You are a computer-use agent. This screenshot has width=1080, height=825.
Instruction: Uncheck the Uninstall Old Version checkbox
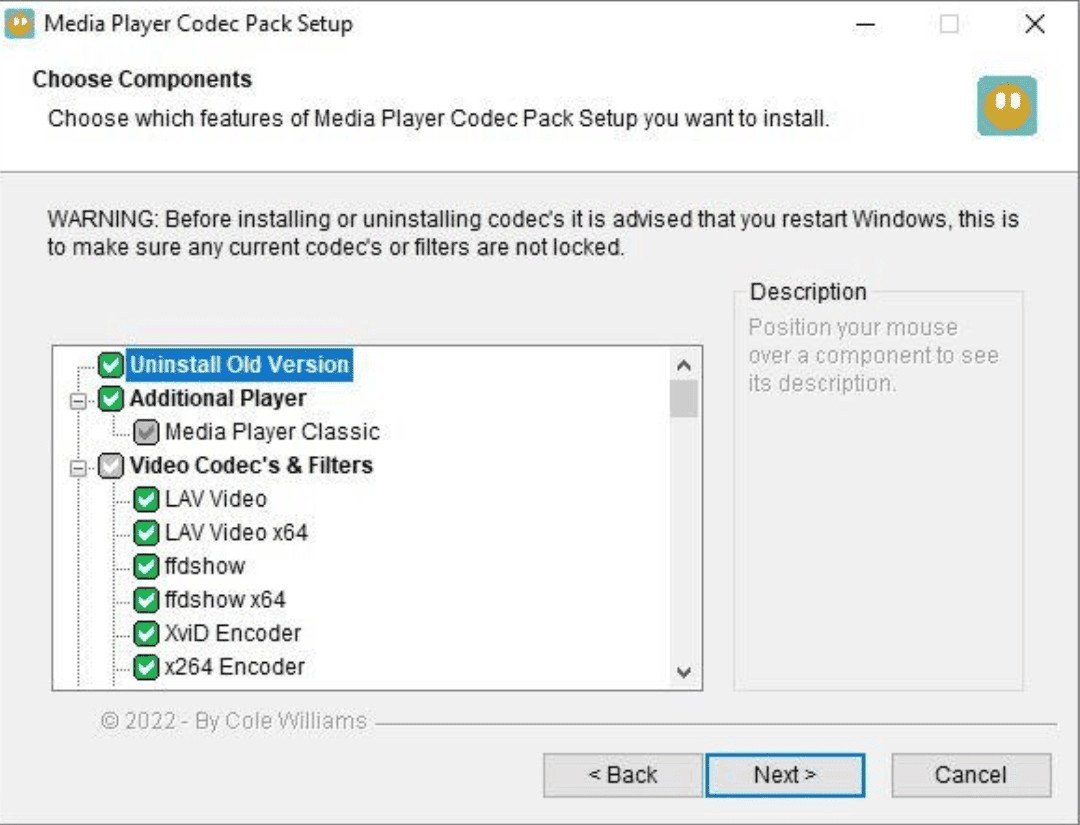click(x=111, y=365)
